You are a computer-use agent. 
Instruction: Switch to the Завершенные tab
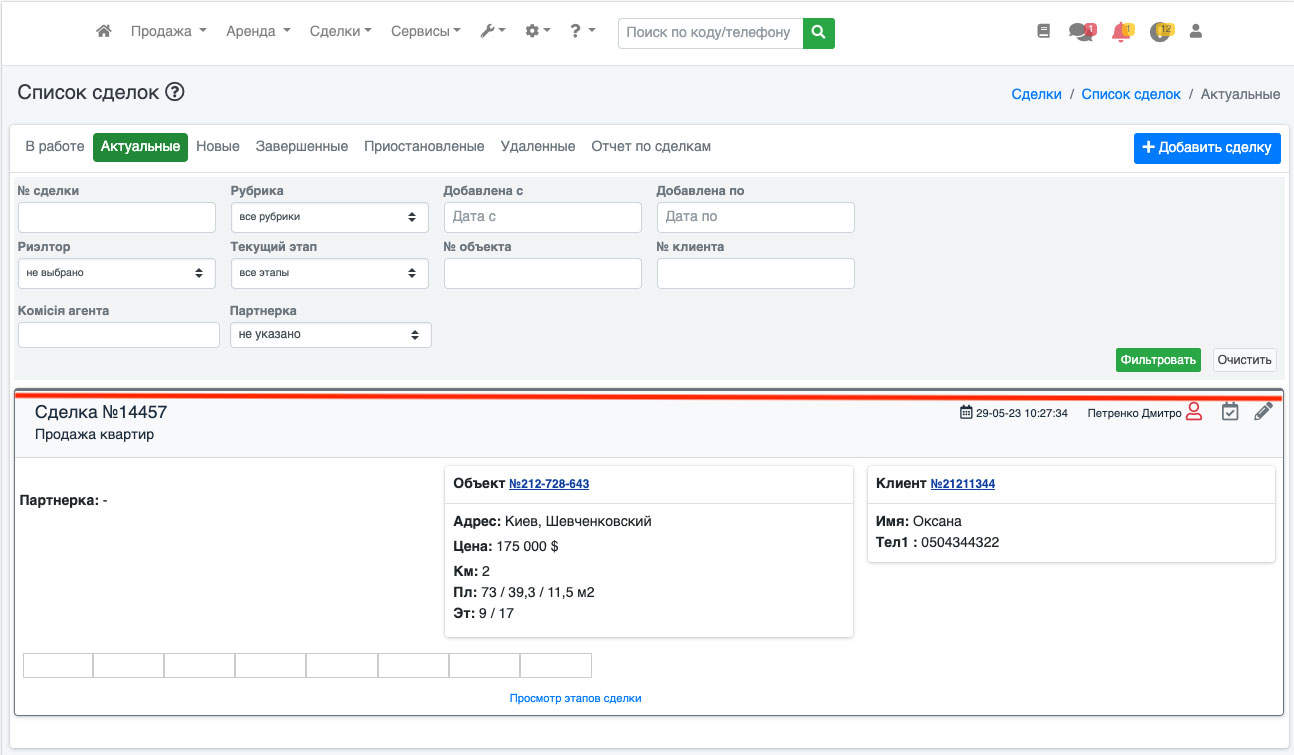[x=301, y=146]
